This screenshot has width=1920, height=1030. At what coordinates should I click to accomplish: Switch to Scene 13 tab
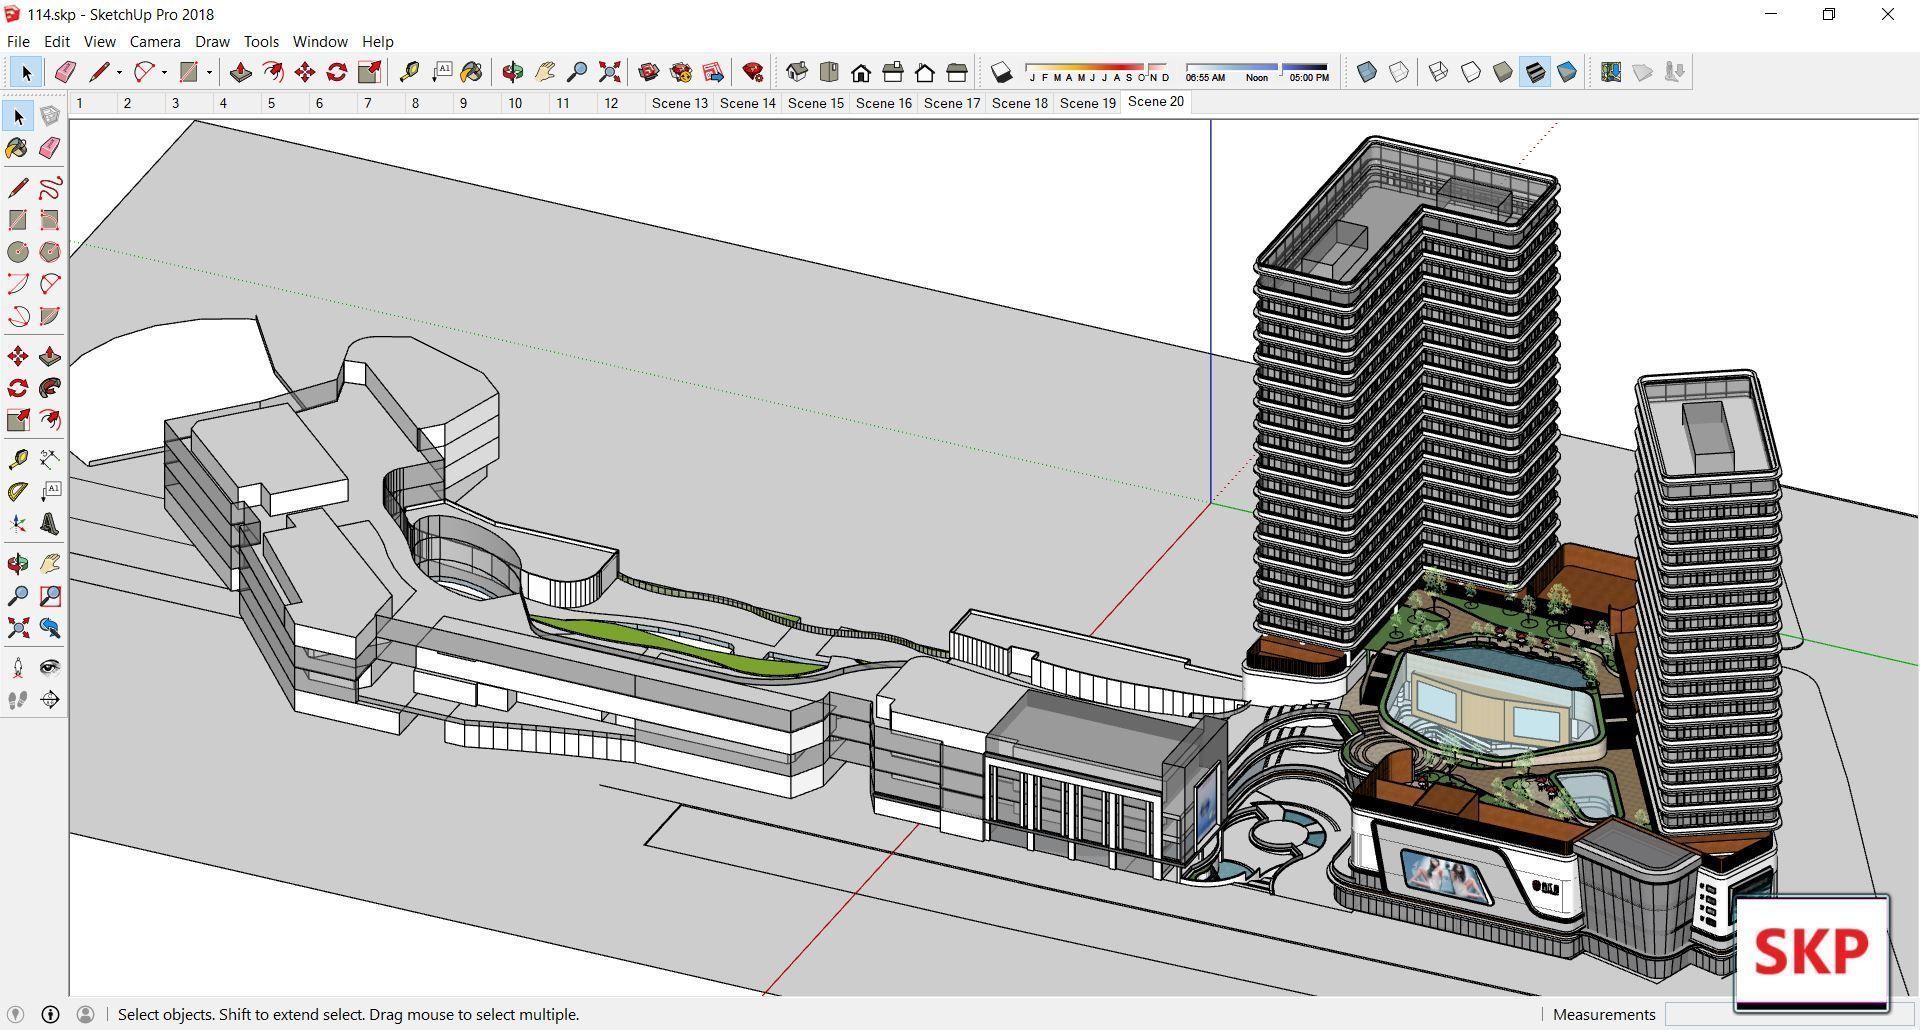coord(679,103)
